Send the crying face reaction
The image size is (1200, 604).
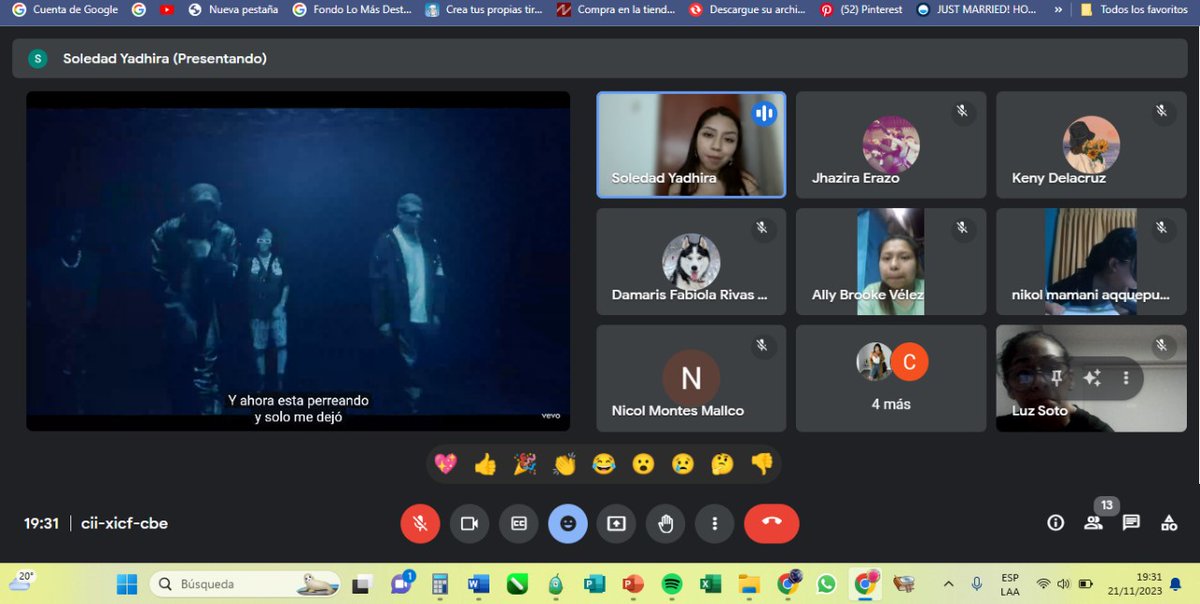tap(683, 464)
